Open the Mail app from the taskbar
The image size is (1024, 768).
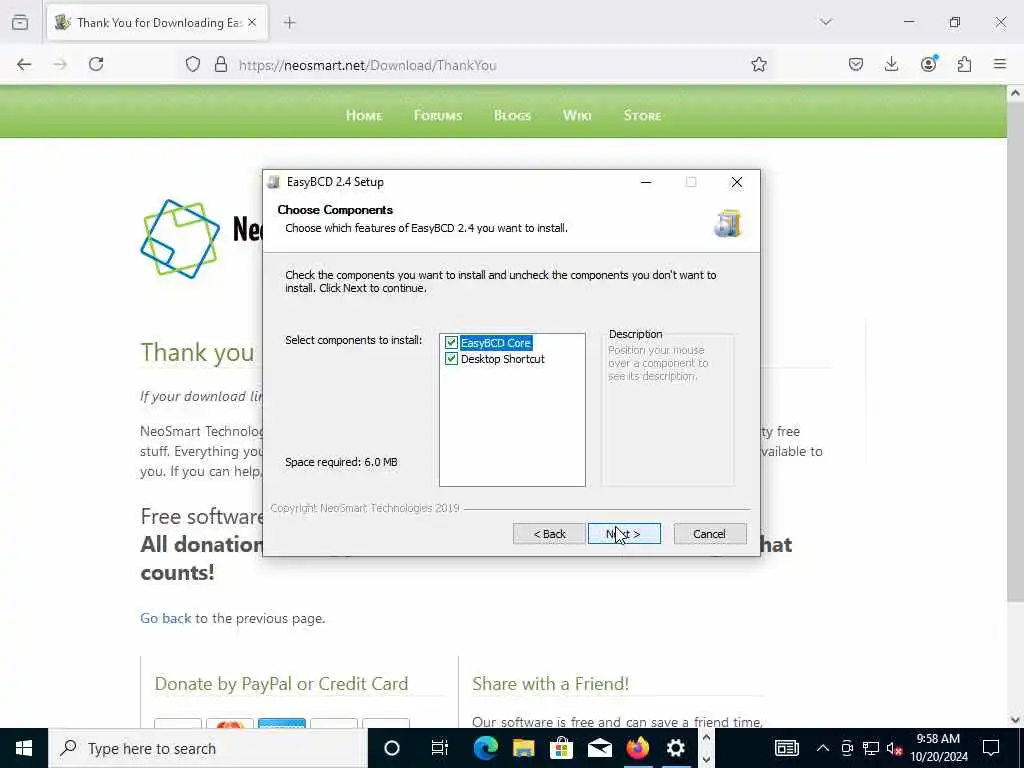pos(600,748)
